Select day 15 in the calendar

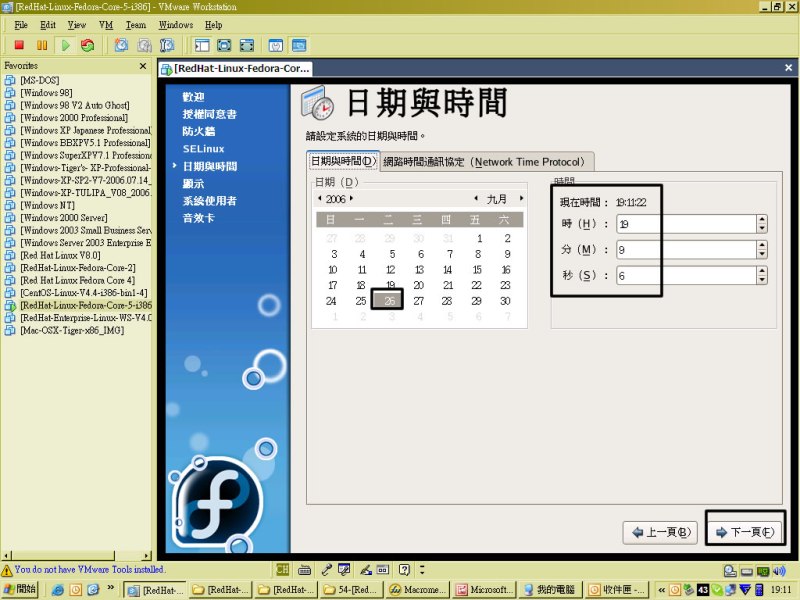pos(477,270)
